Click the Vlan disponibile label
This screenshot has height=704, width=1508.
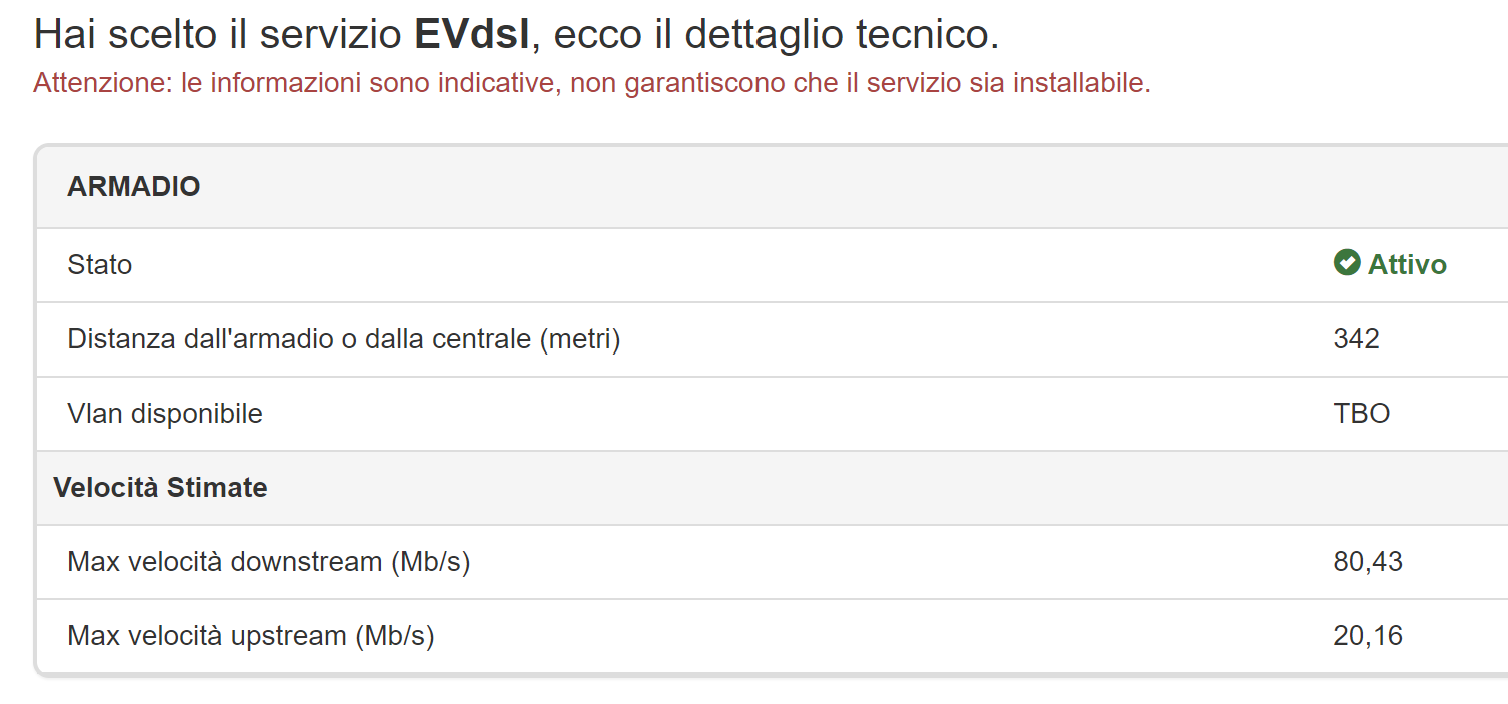tap(165, 413)
